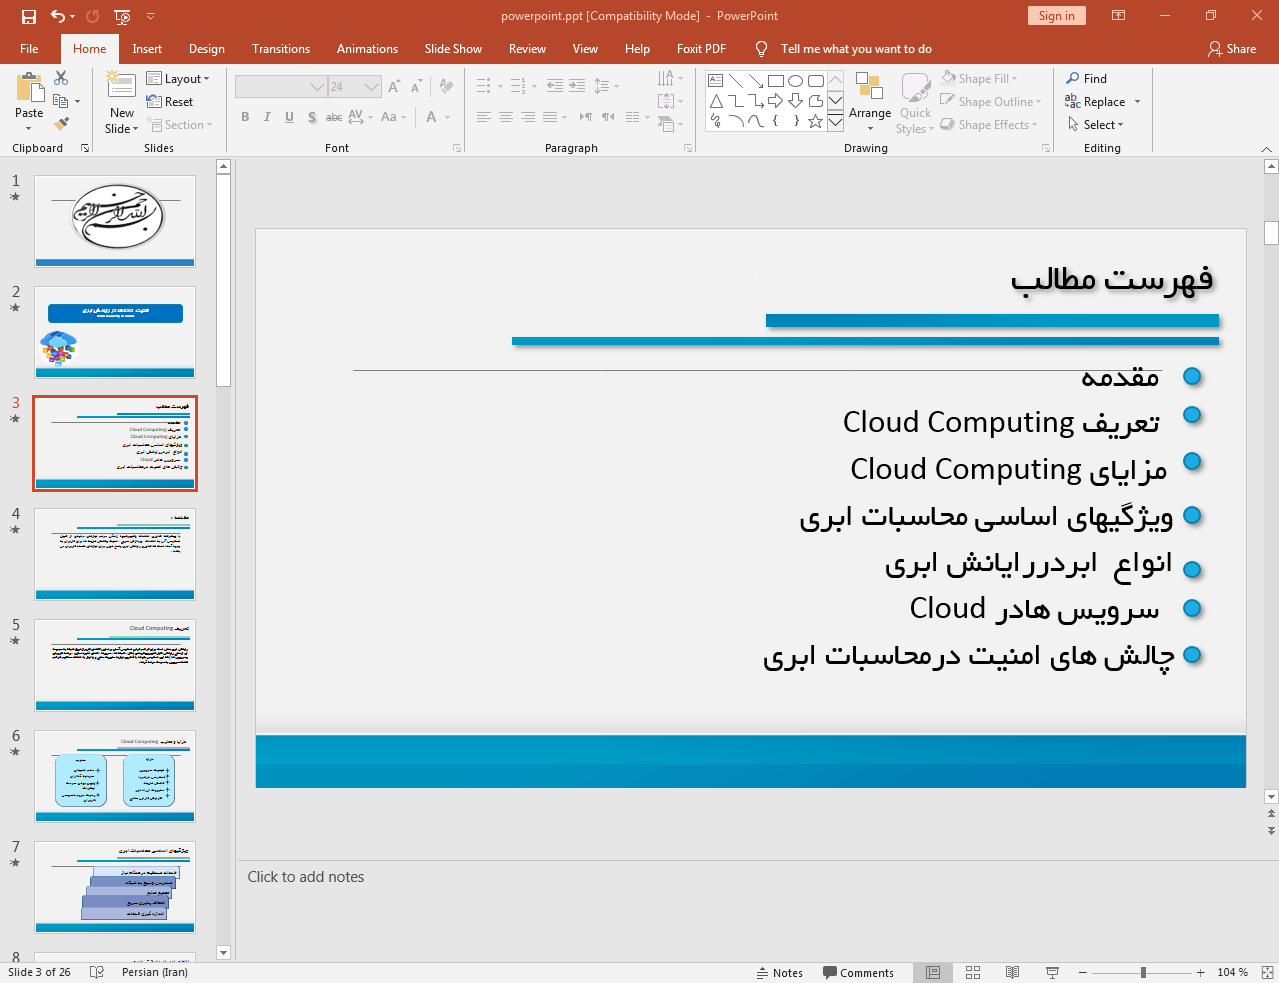Expand the shapes gallery More arrow
Screen dimensions: 1279x983
835,121
